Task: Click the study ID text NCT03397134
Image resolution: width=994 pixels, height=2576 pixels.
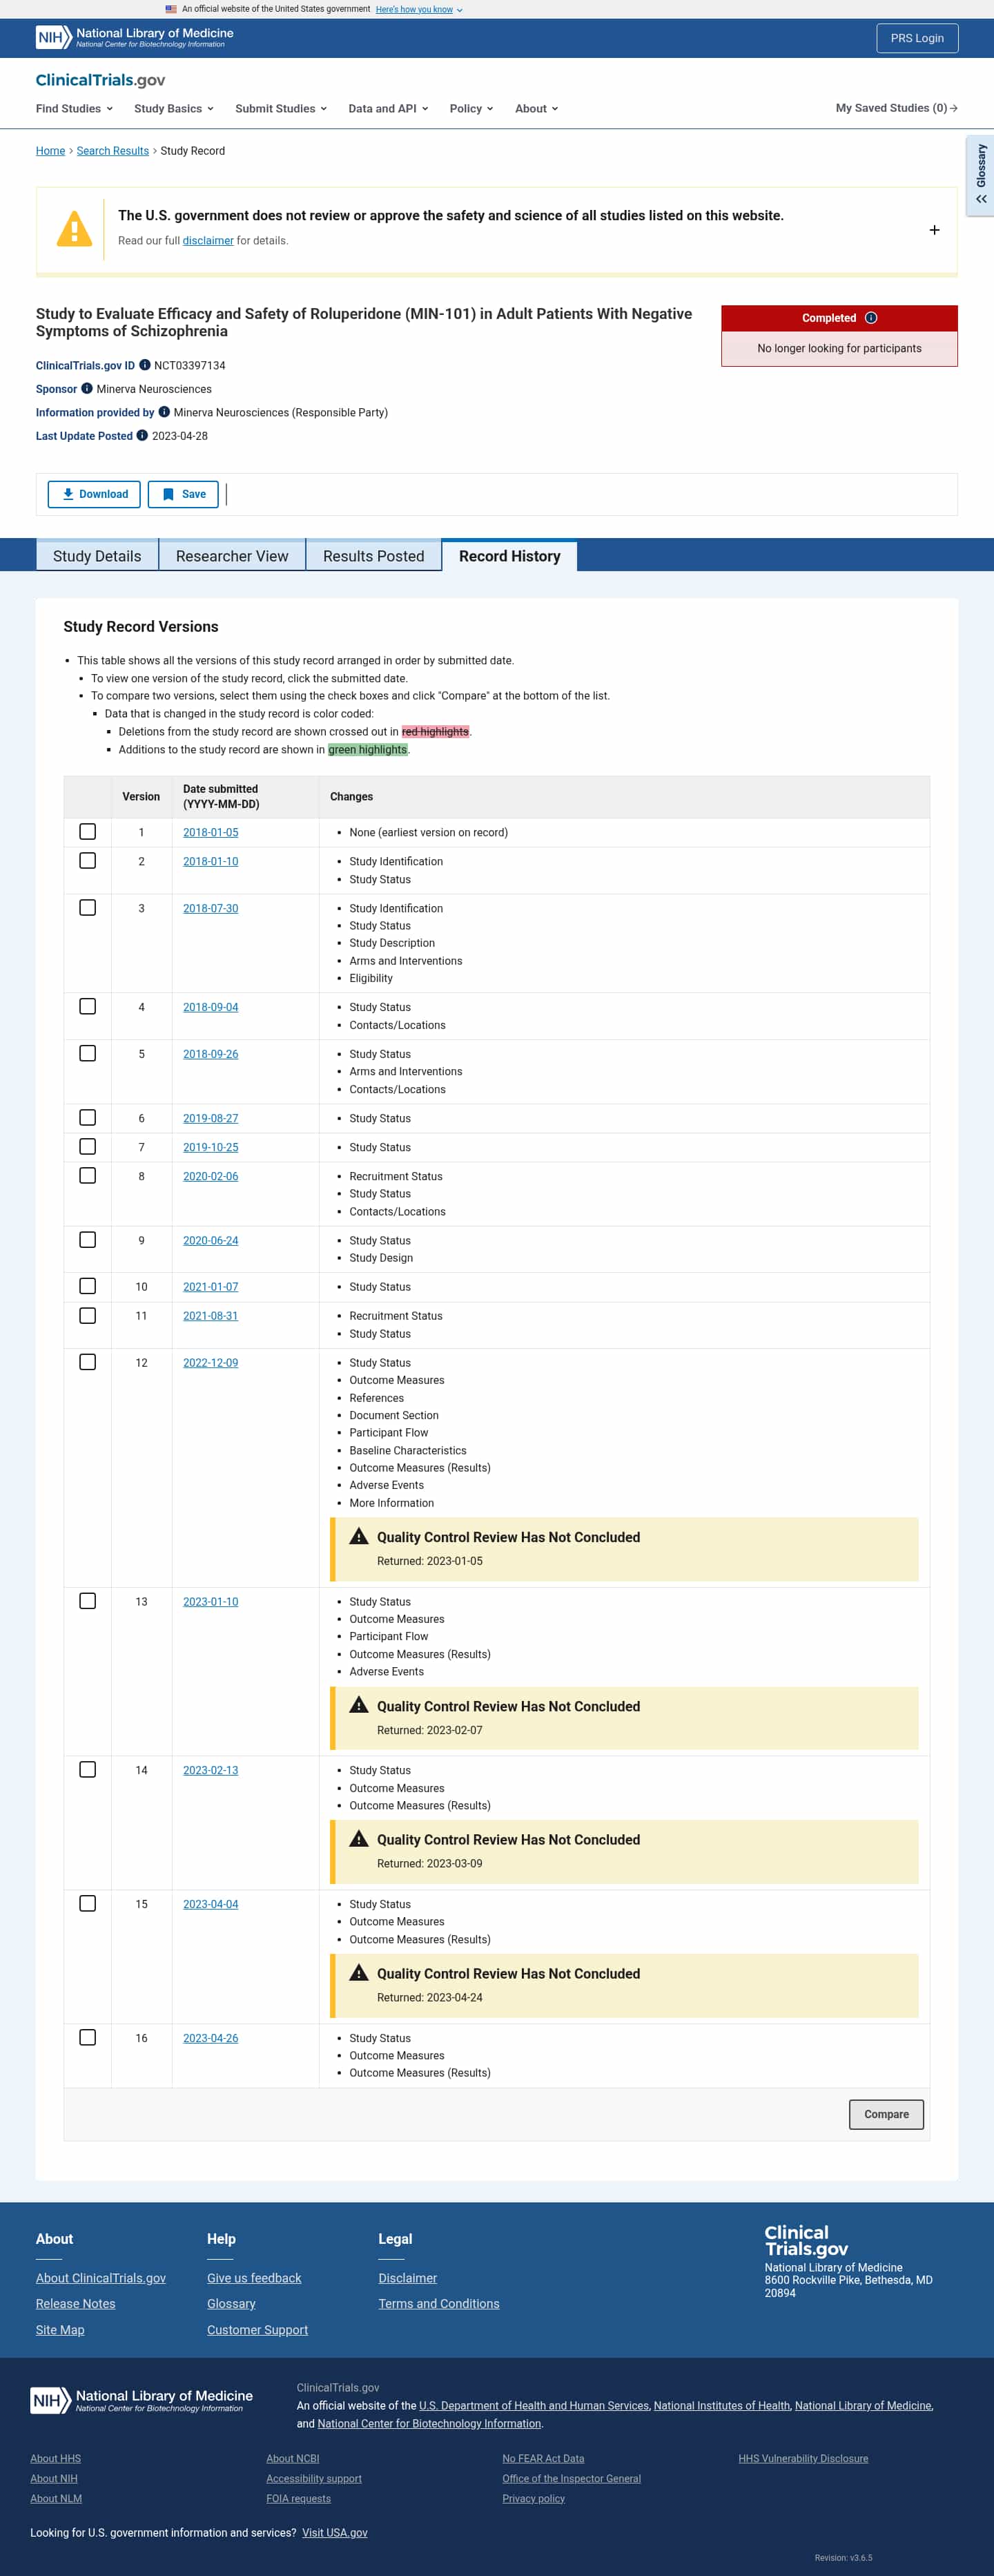Action: point(190,366)
